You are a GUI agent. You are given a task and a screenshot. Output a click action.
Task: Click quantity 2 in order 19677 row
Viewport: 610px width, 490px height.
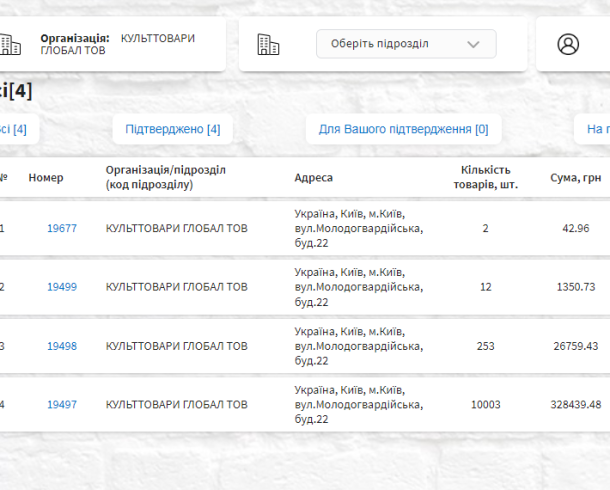click(486, 228)
